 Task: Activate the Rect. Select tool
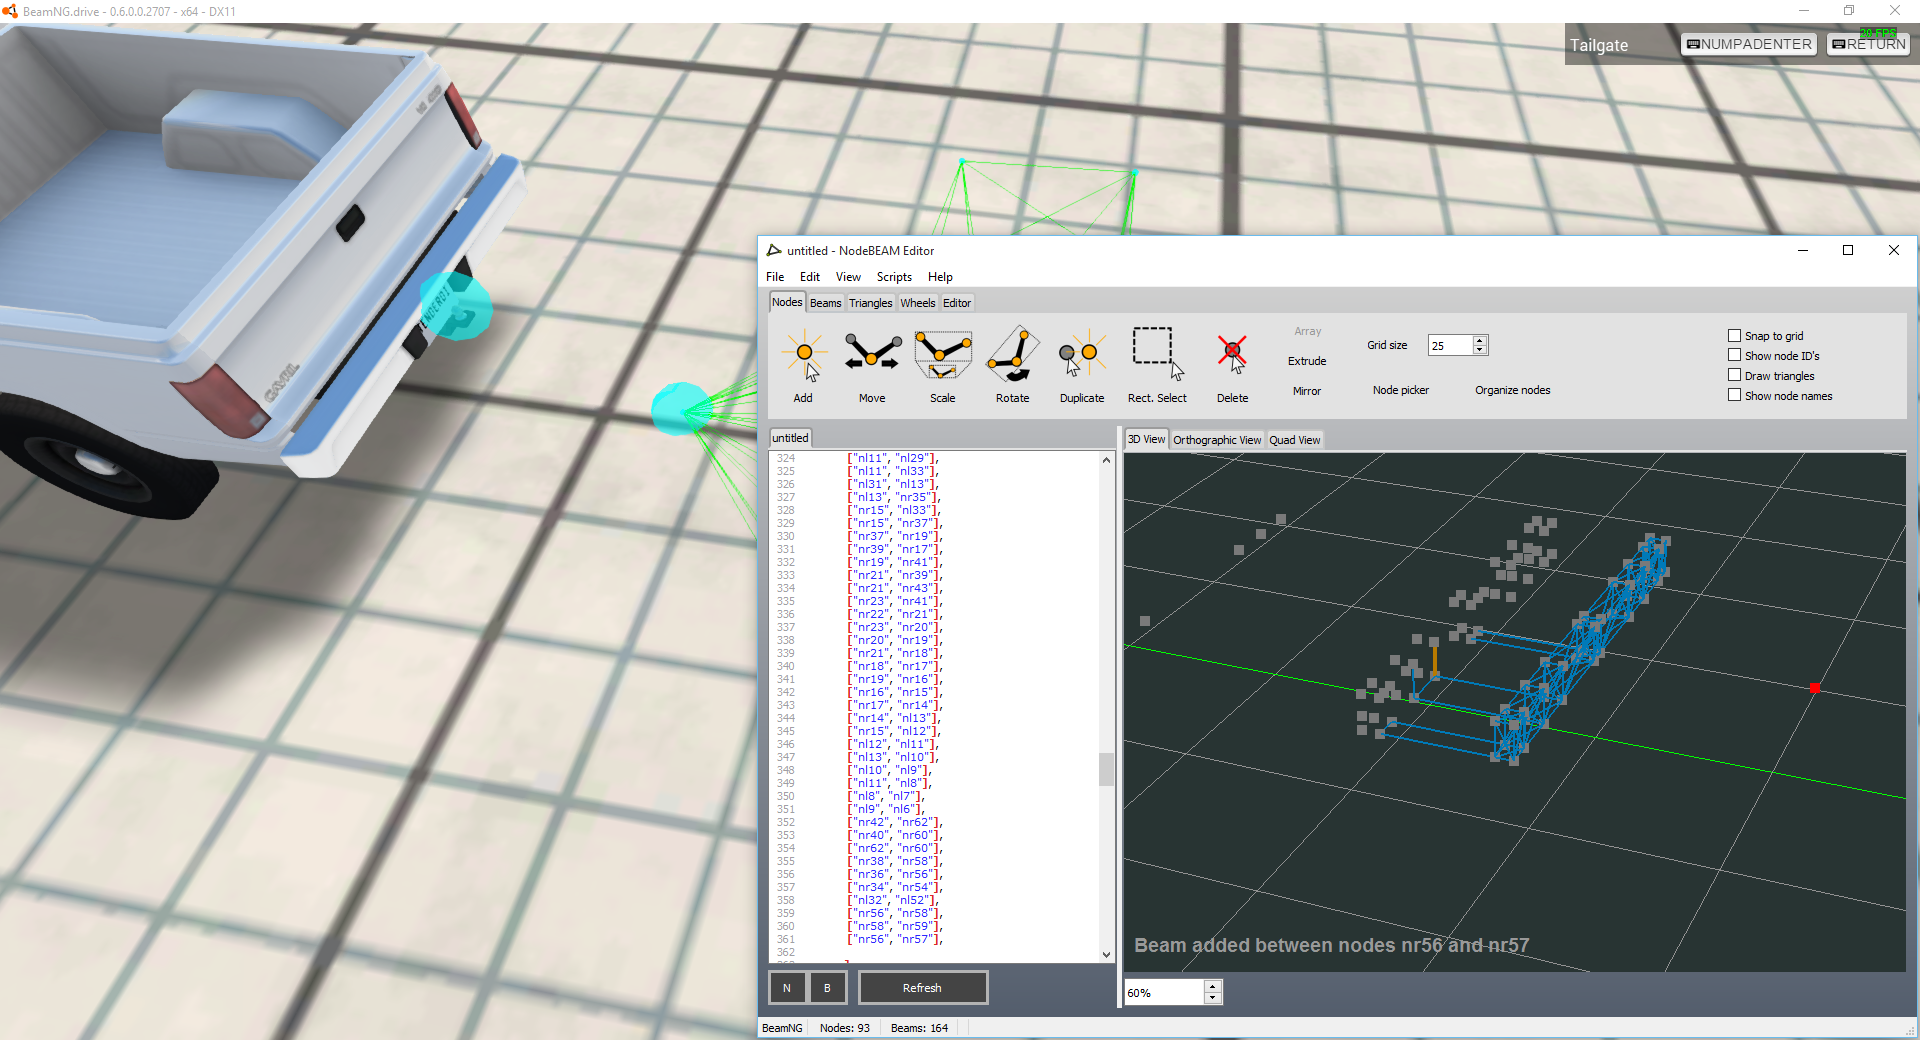coord(1157,364)
